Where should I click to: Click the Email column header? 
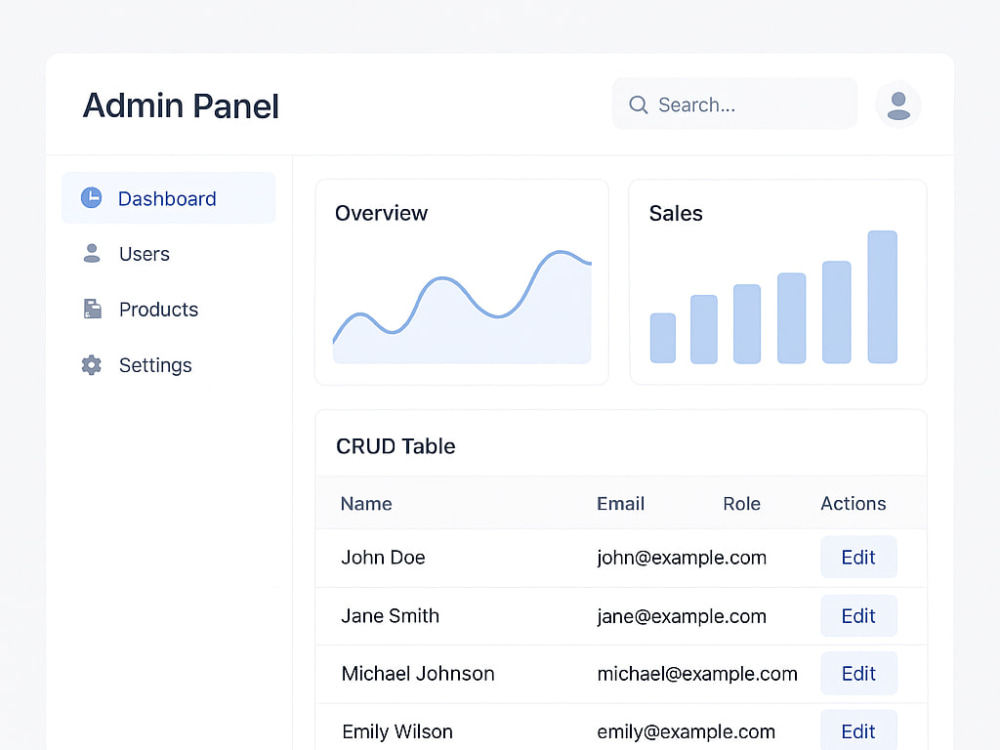(621, 504)
